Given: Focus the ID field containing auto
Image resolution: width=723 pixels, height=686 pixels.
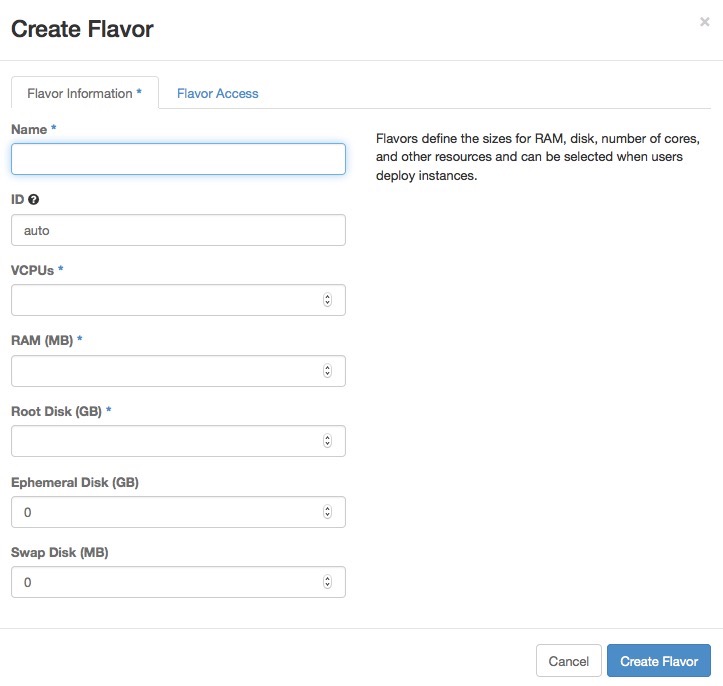Looking at the screenshot, I should 178,230.
